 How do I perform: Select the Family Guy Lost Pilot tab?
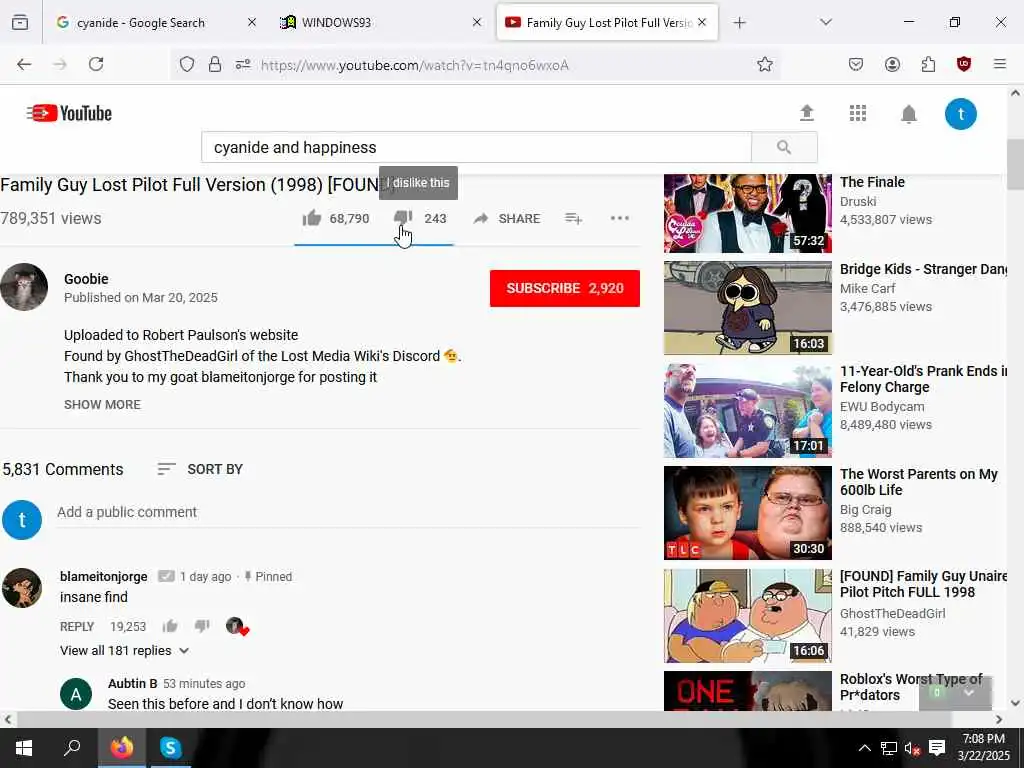[607, 23]
